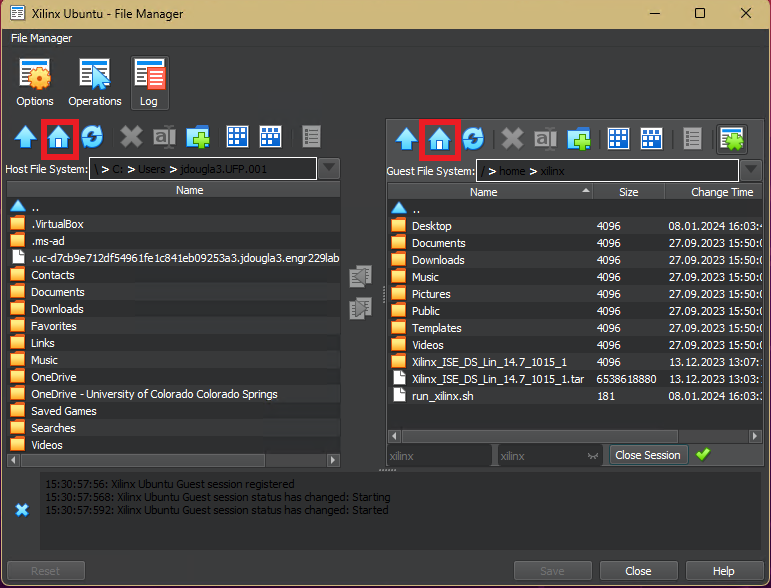
Task: Select 'OneDrive - University of Colorado Colorado Springs' folder
Action: (x=174, y=394)
